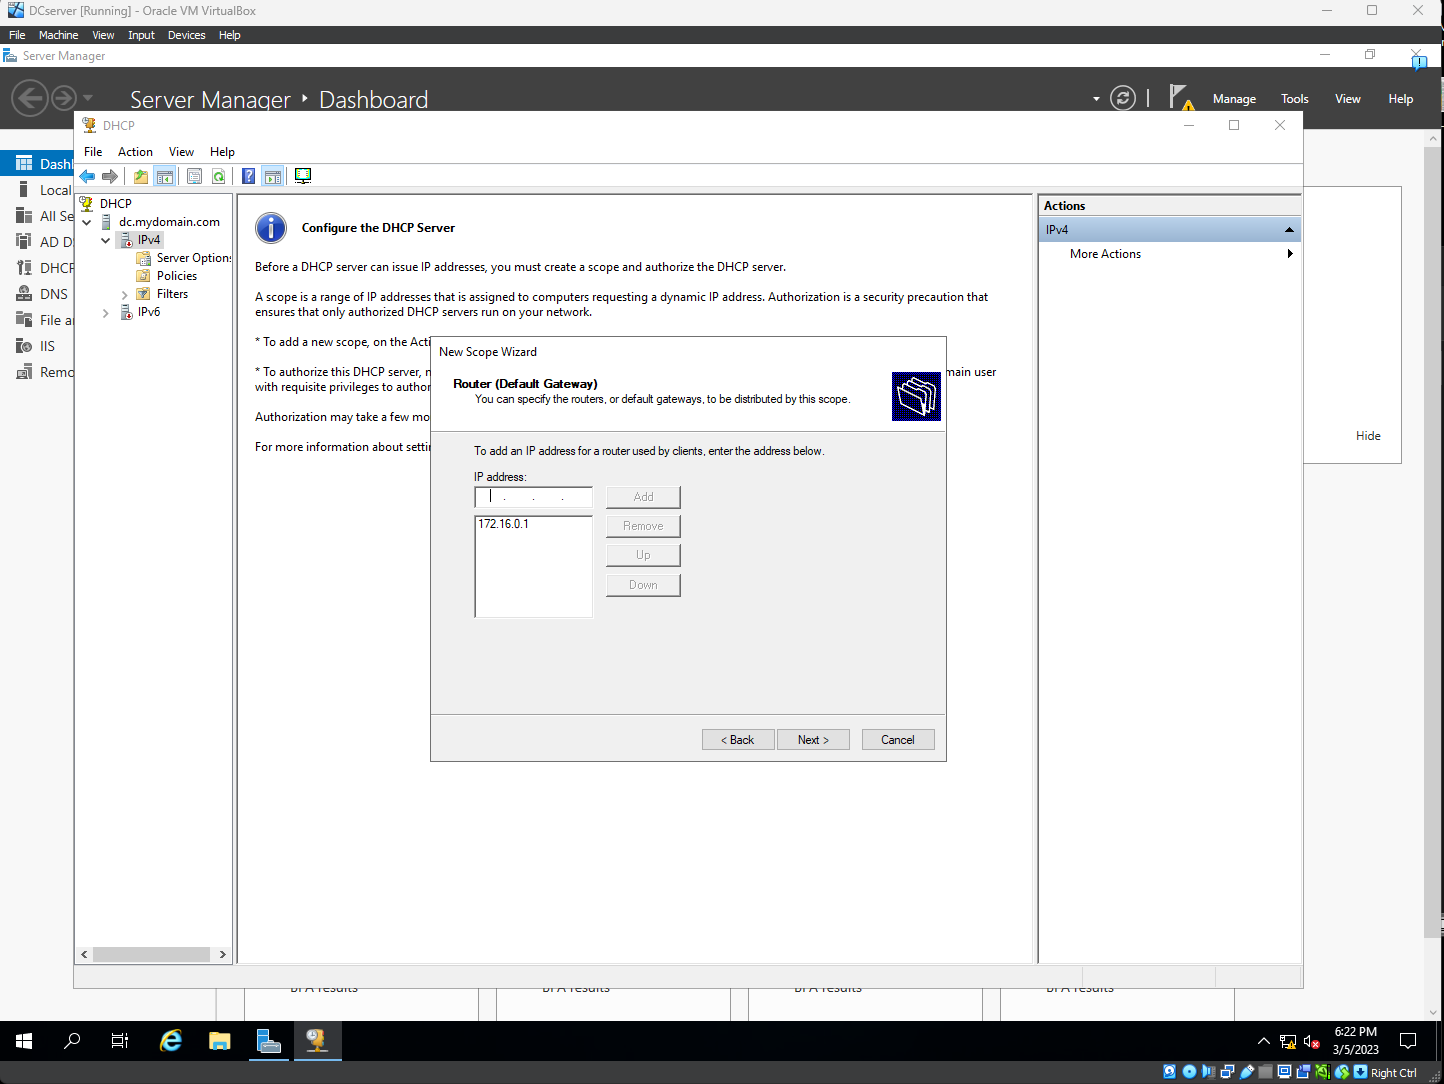Click the up one level folder icon

(140, 176)
